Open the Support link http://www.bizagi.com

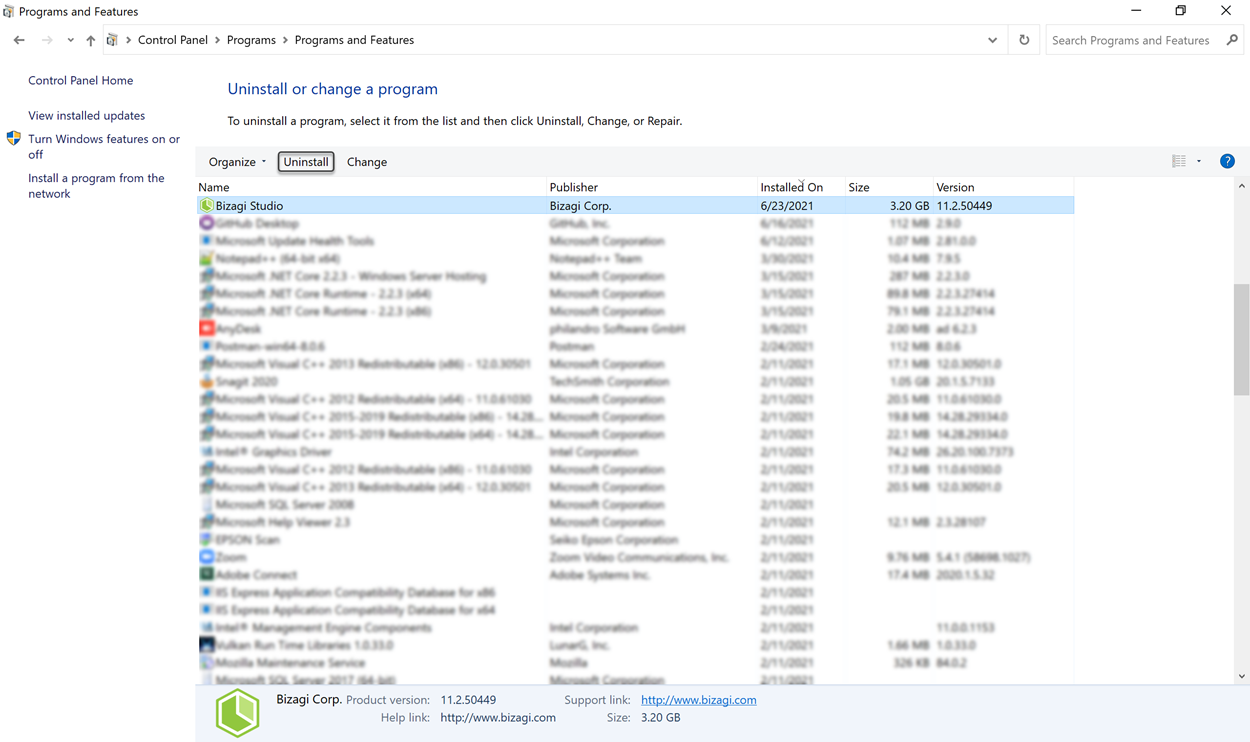point(698,700)
